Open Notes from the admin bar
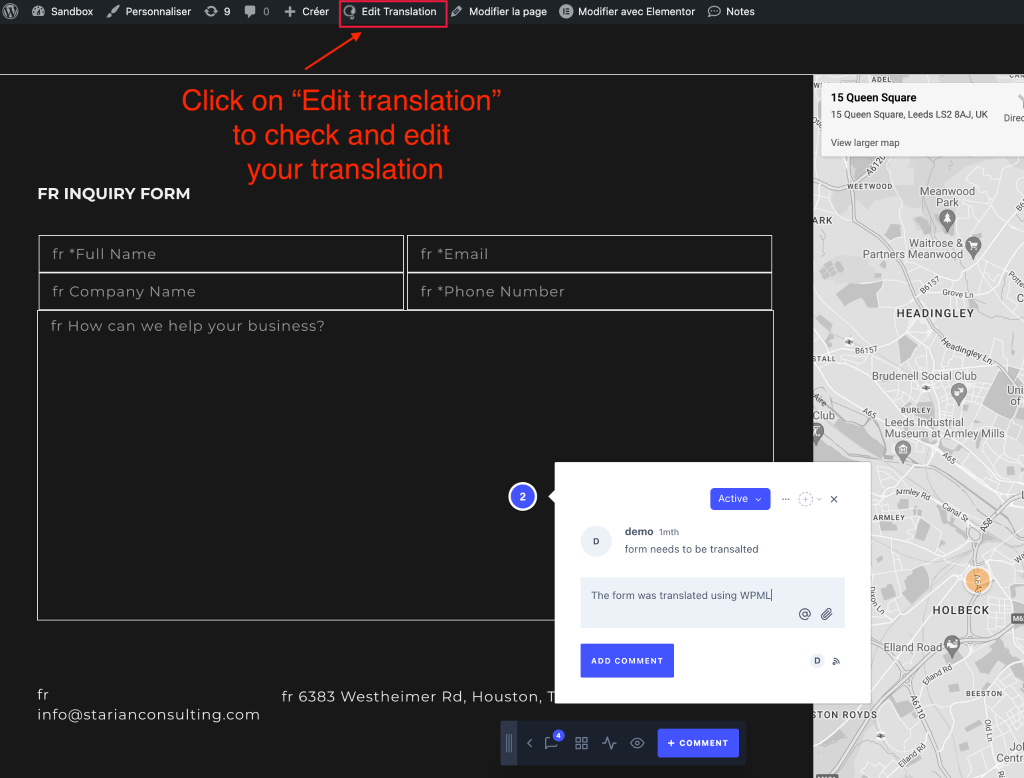Viewport: 1024px width, 778px height. (731, 11)
